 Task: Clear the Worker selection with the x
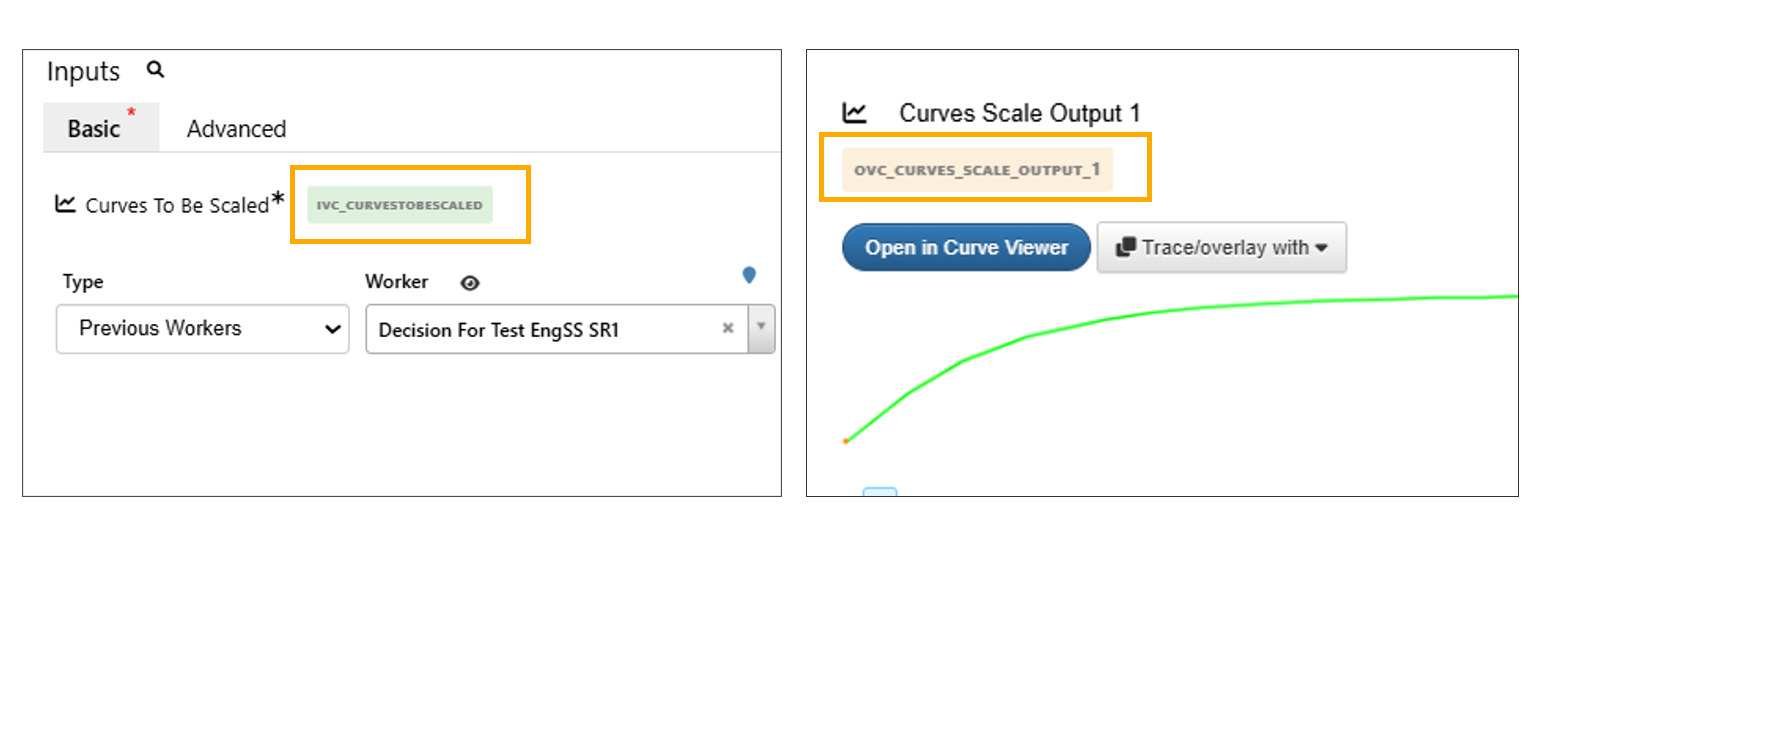(728, 328)
